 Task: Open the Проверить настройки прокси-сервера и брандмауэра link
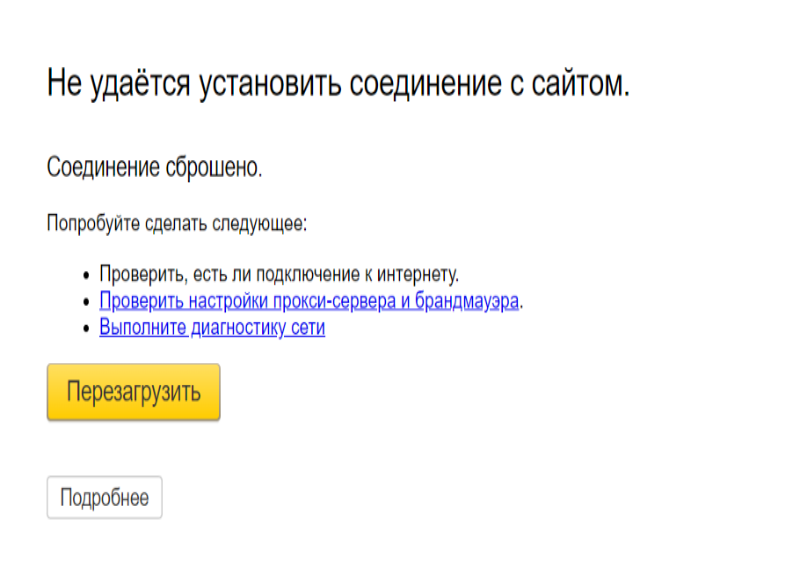coord(308,301)
